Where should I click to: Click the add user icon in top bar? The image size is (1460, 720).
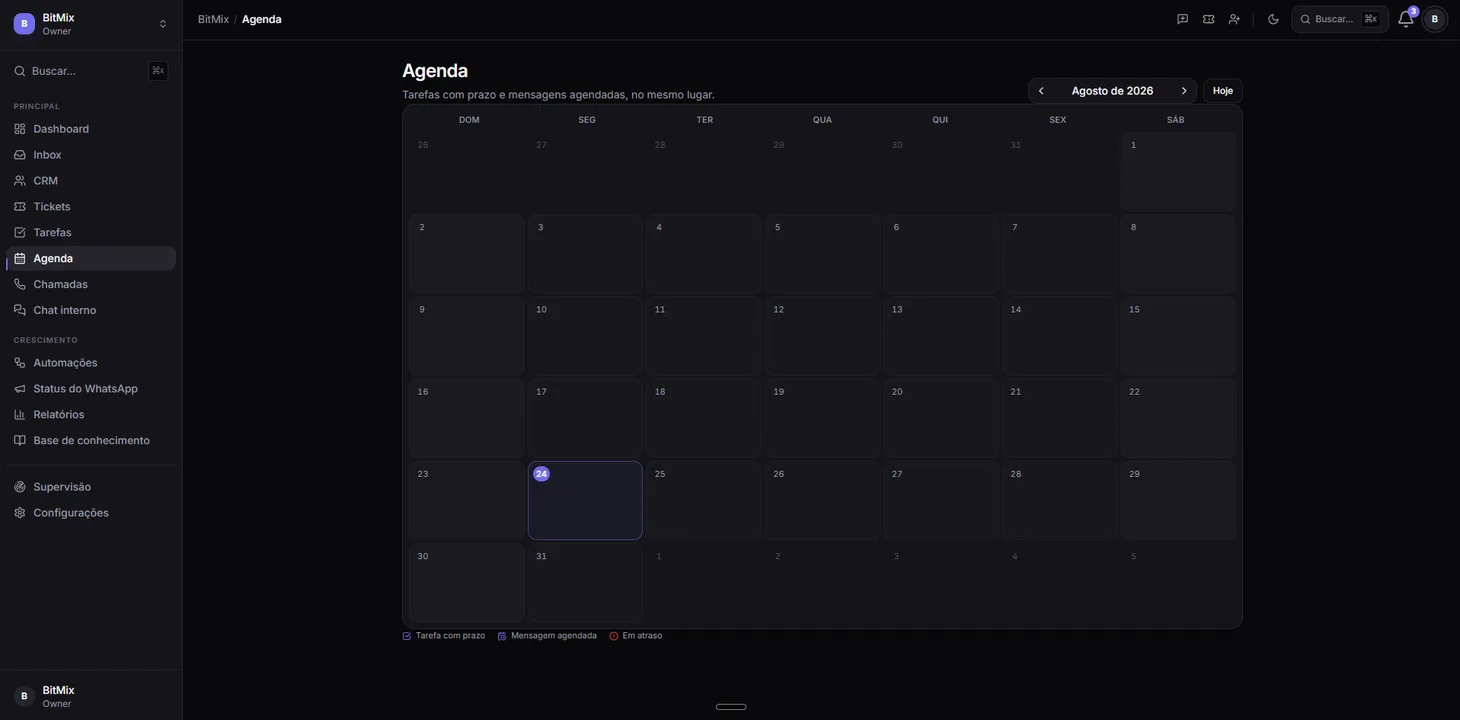point(1235,19)
